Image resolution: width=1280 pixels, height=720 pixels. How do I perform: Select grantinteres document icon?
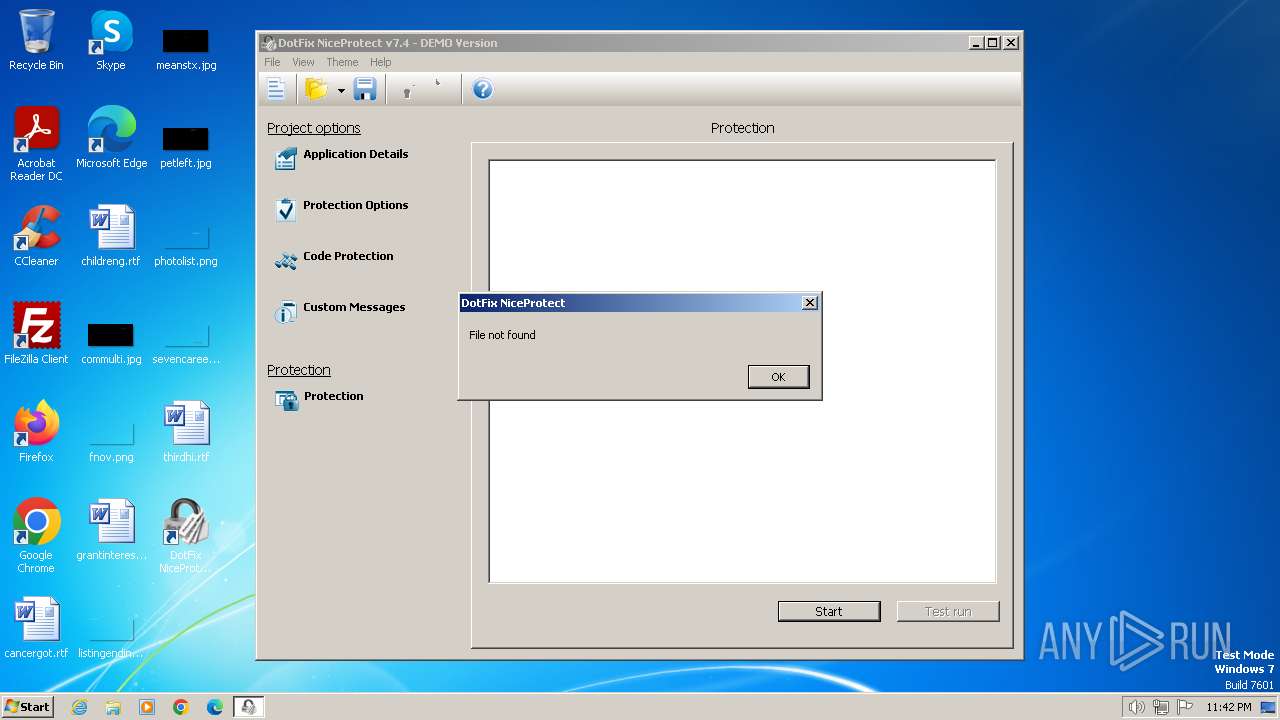(111, 530)
